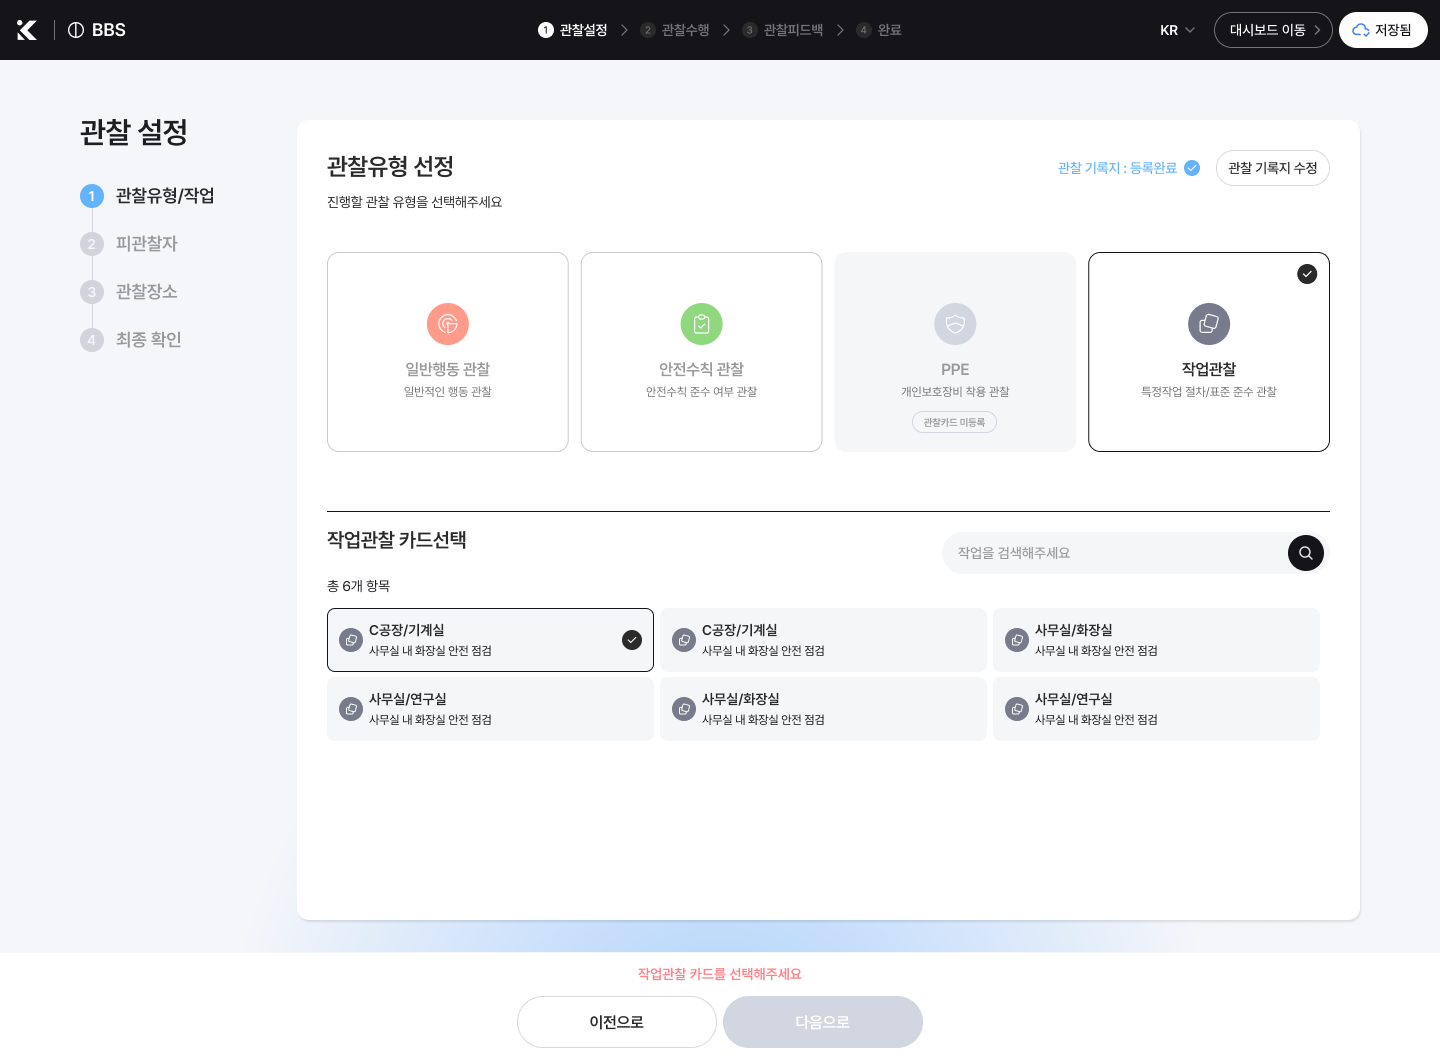Select bottom-row 사무실/화장실 card title
Screen dimensions: 1440x1060
point(741,699)
